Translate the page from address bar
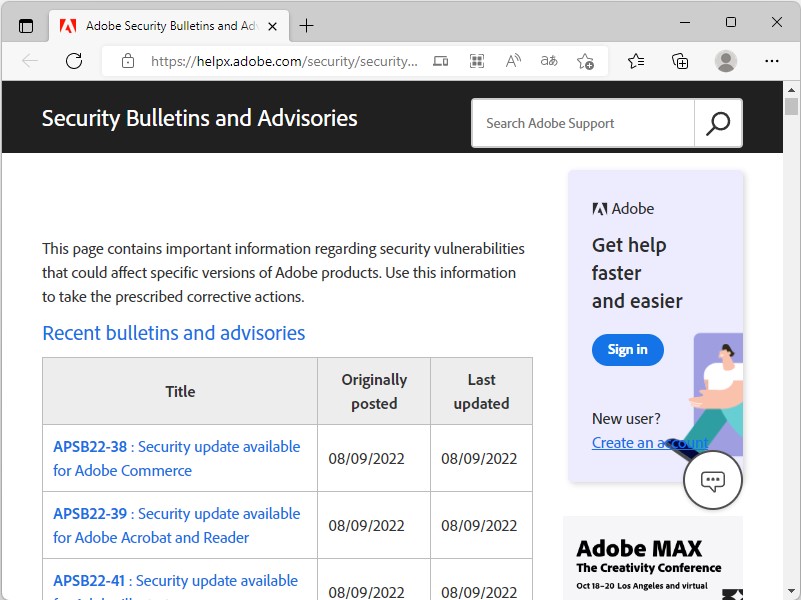The width and height of the screenshot is (801, 600). click(549, 61)
